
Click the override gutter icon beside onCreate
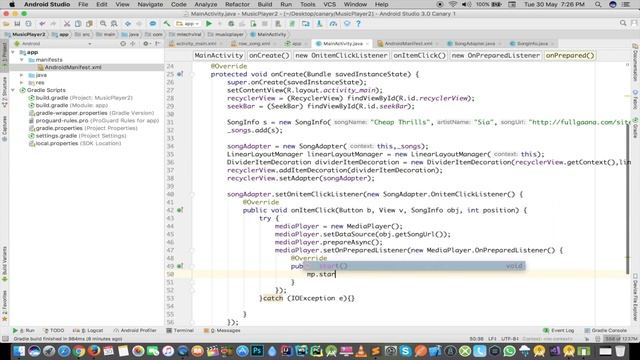pos(180,74)
